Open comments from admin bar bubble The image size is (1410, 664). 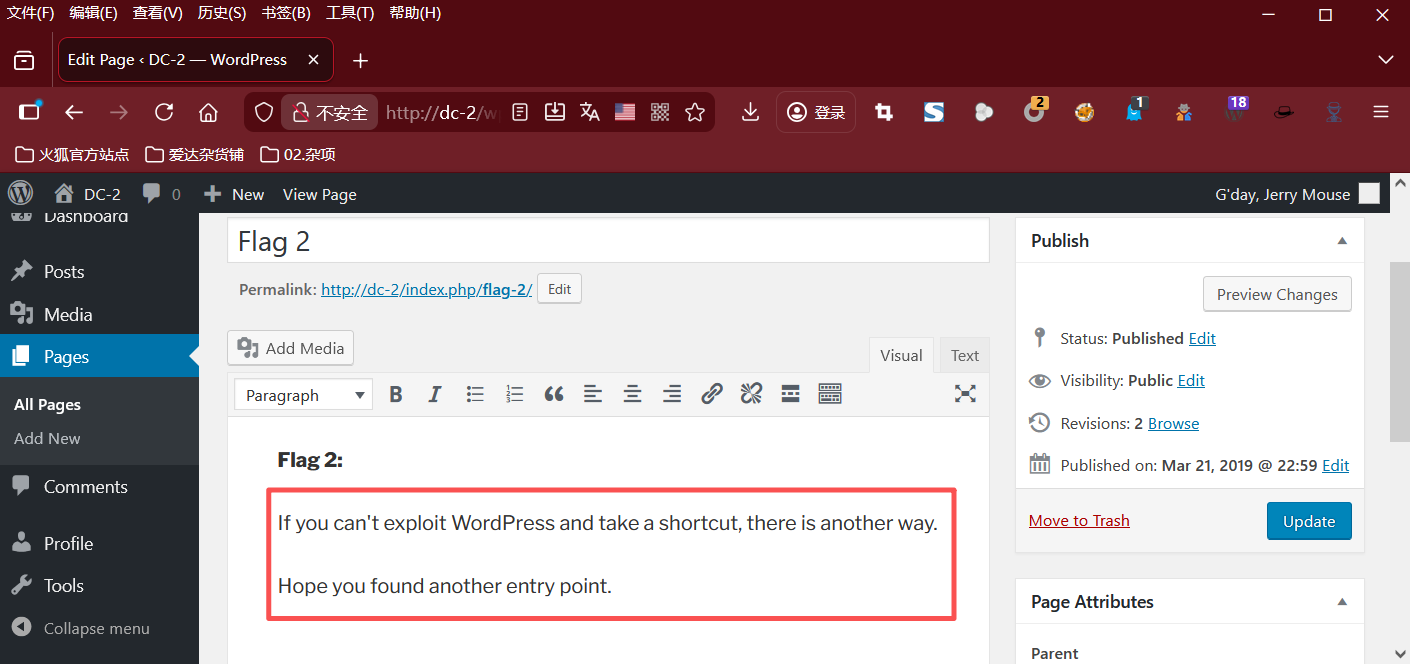coord(161,194)
